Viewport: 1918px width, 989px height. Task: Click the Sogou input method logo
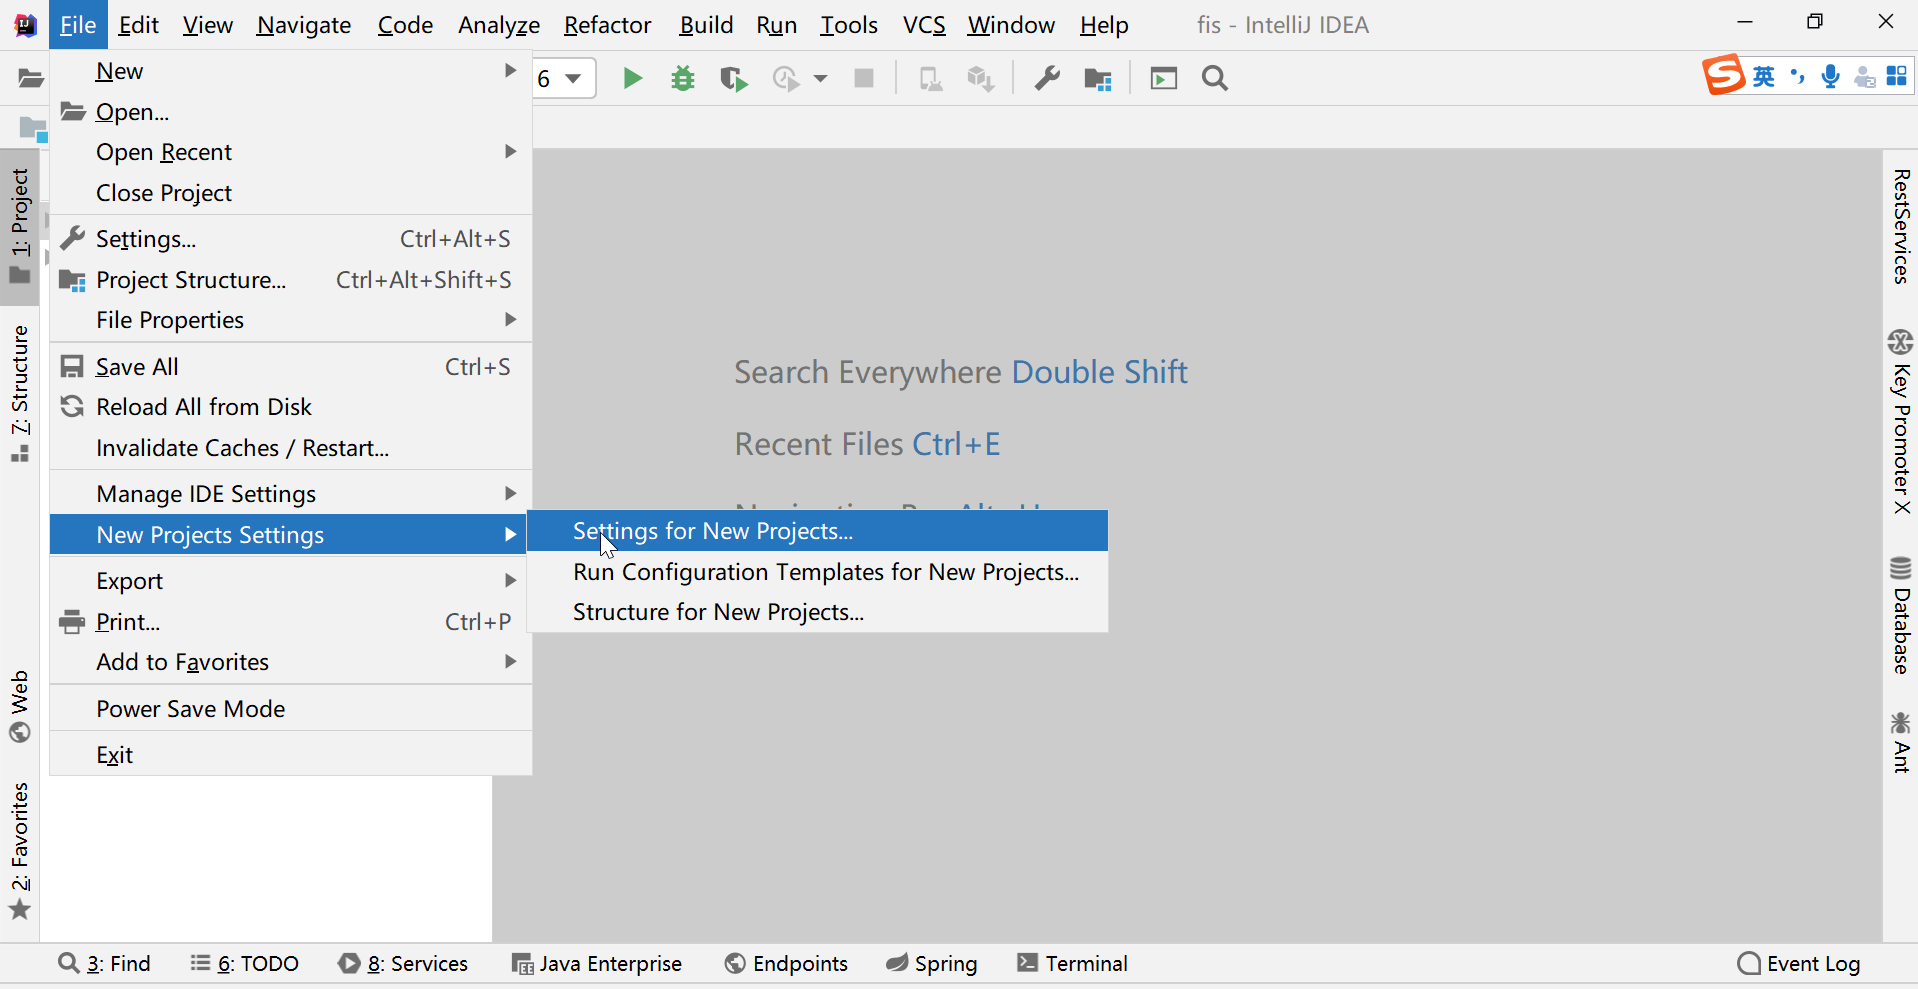coord(1724,75)
